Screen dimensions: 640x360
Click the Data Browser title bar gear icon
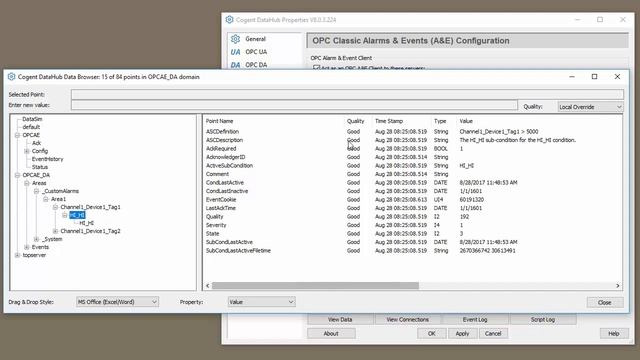point(11,77)
